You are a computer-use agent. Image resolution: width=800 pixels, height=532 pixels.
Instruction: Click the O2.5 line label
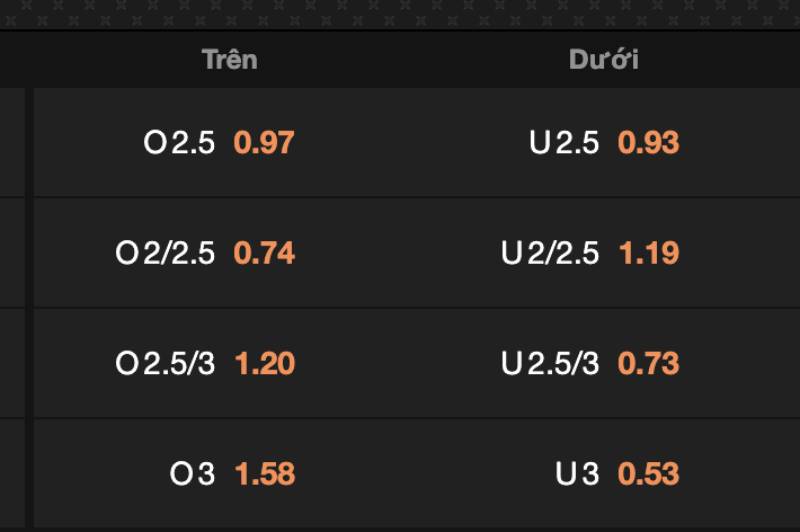pos(179,142)
